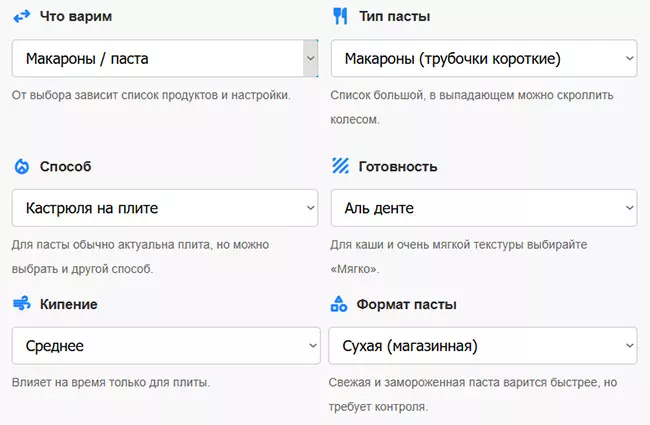Click the Способ label
Viewport: 650px width, 425px height.
click(65, 166)
